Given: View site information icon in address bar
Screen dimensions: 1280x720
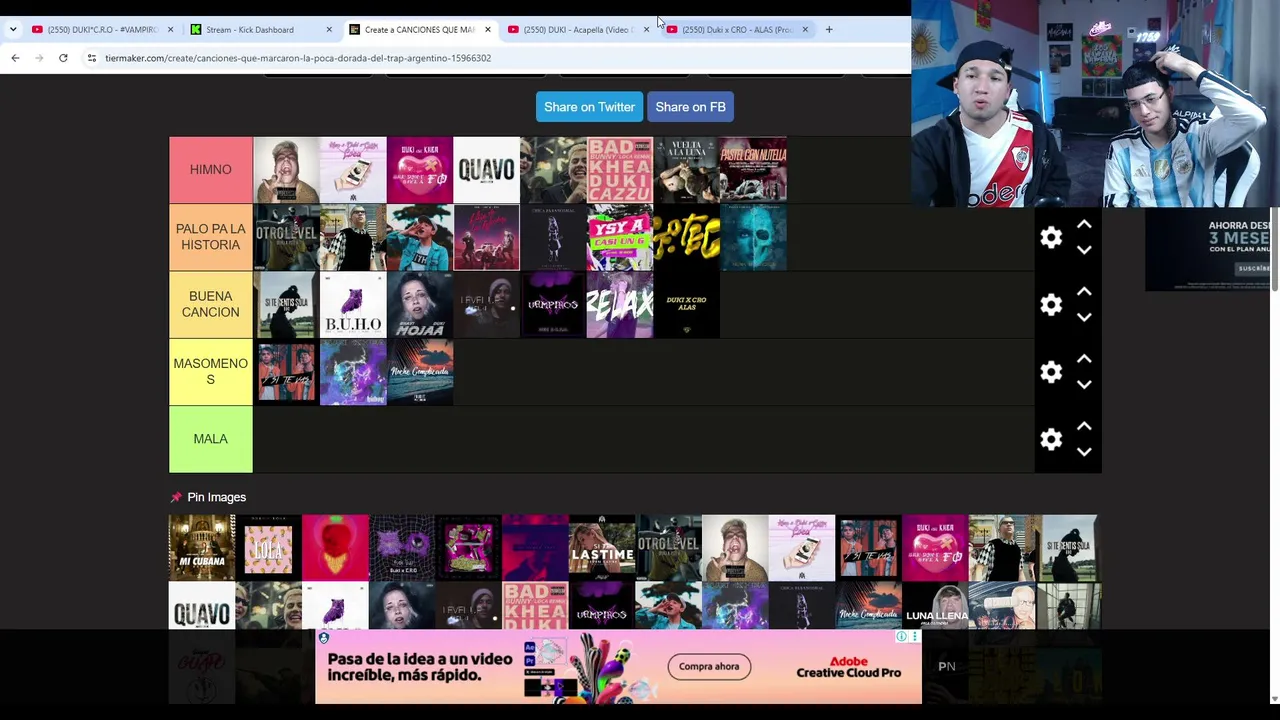Looking at the screenshot, I should pos(92,58).
